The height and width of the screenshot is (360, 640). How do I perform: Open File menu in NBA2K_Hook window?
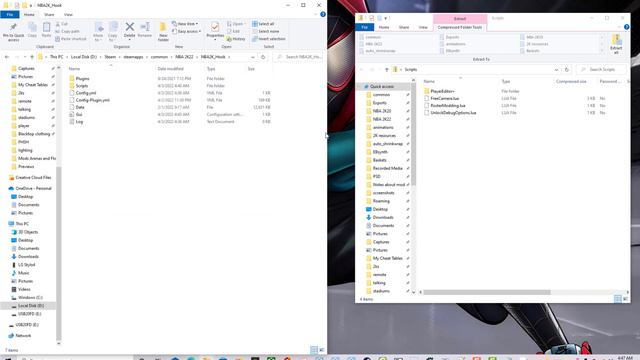(10, 14)
